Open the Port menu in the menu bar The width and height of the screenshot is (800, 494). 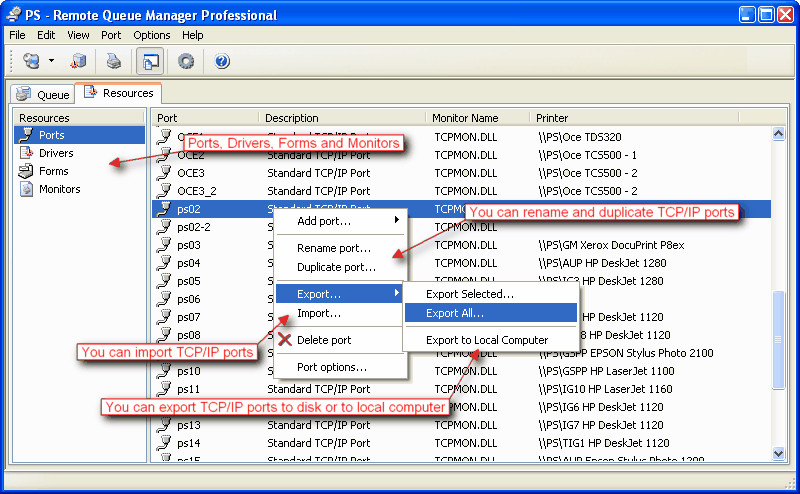(x=110, y=35)
